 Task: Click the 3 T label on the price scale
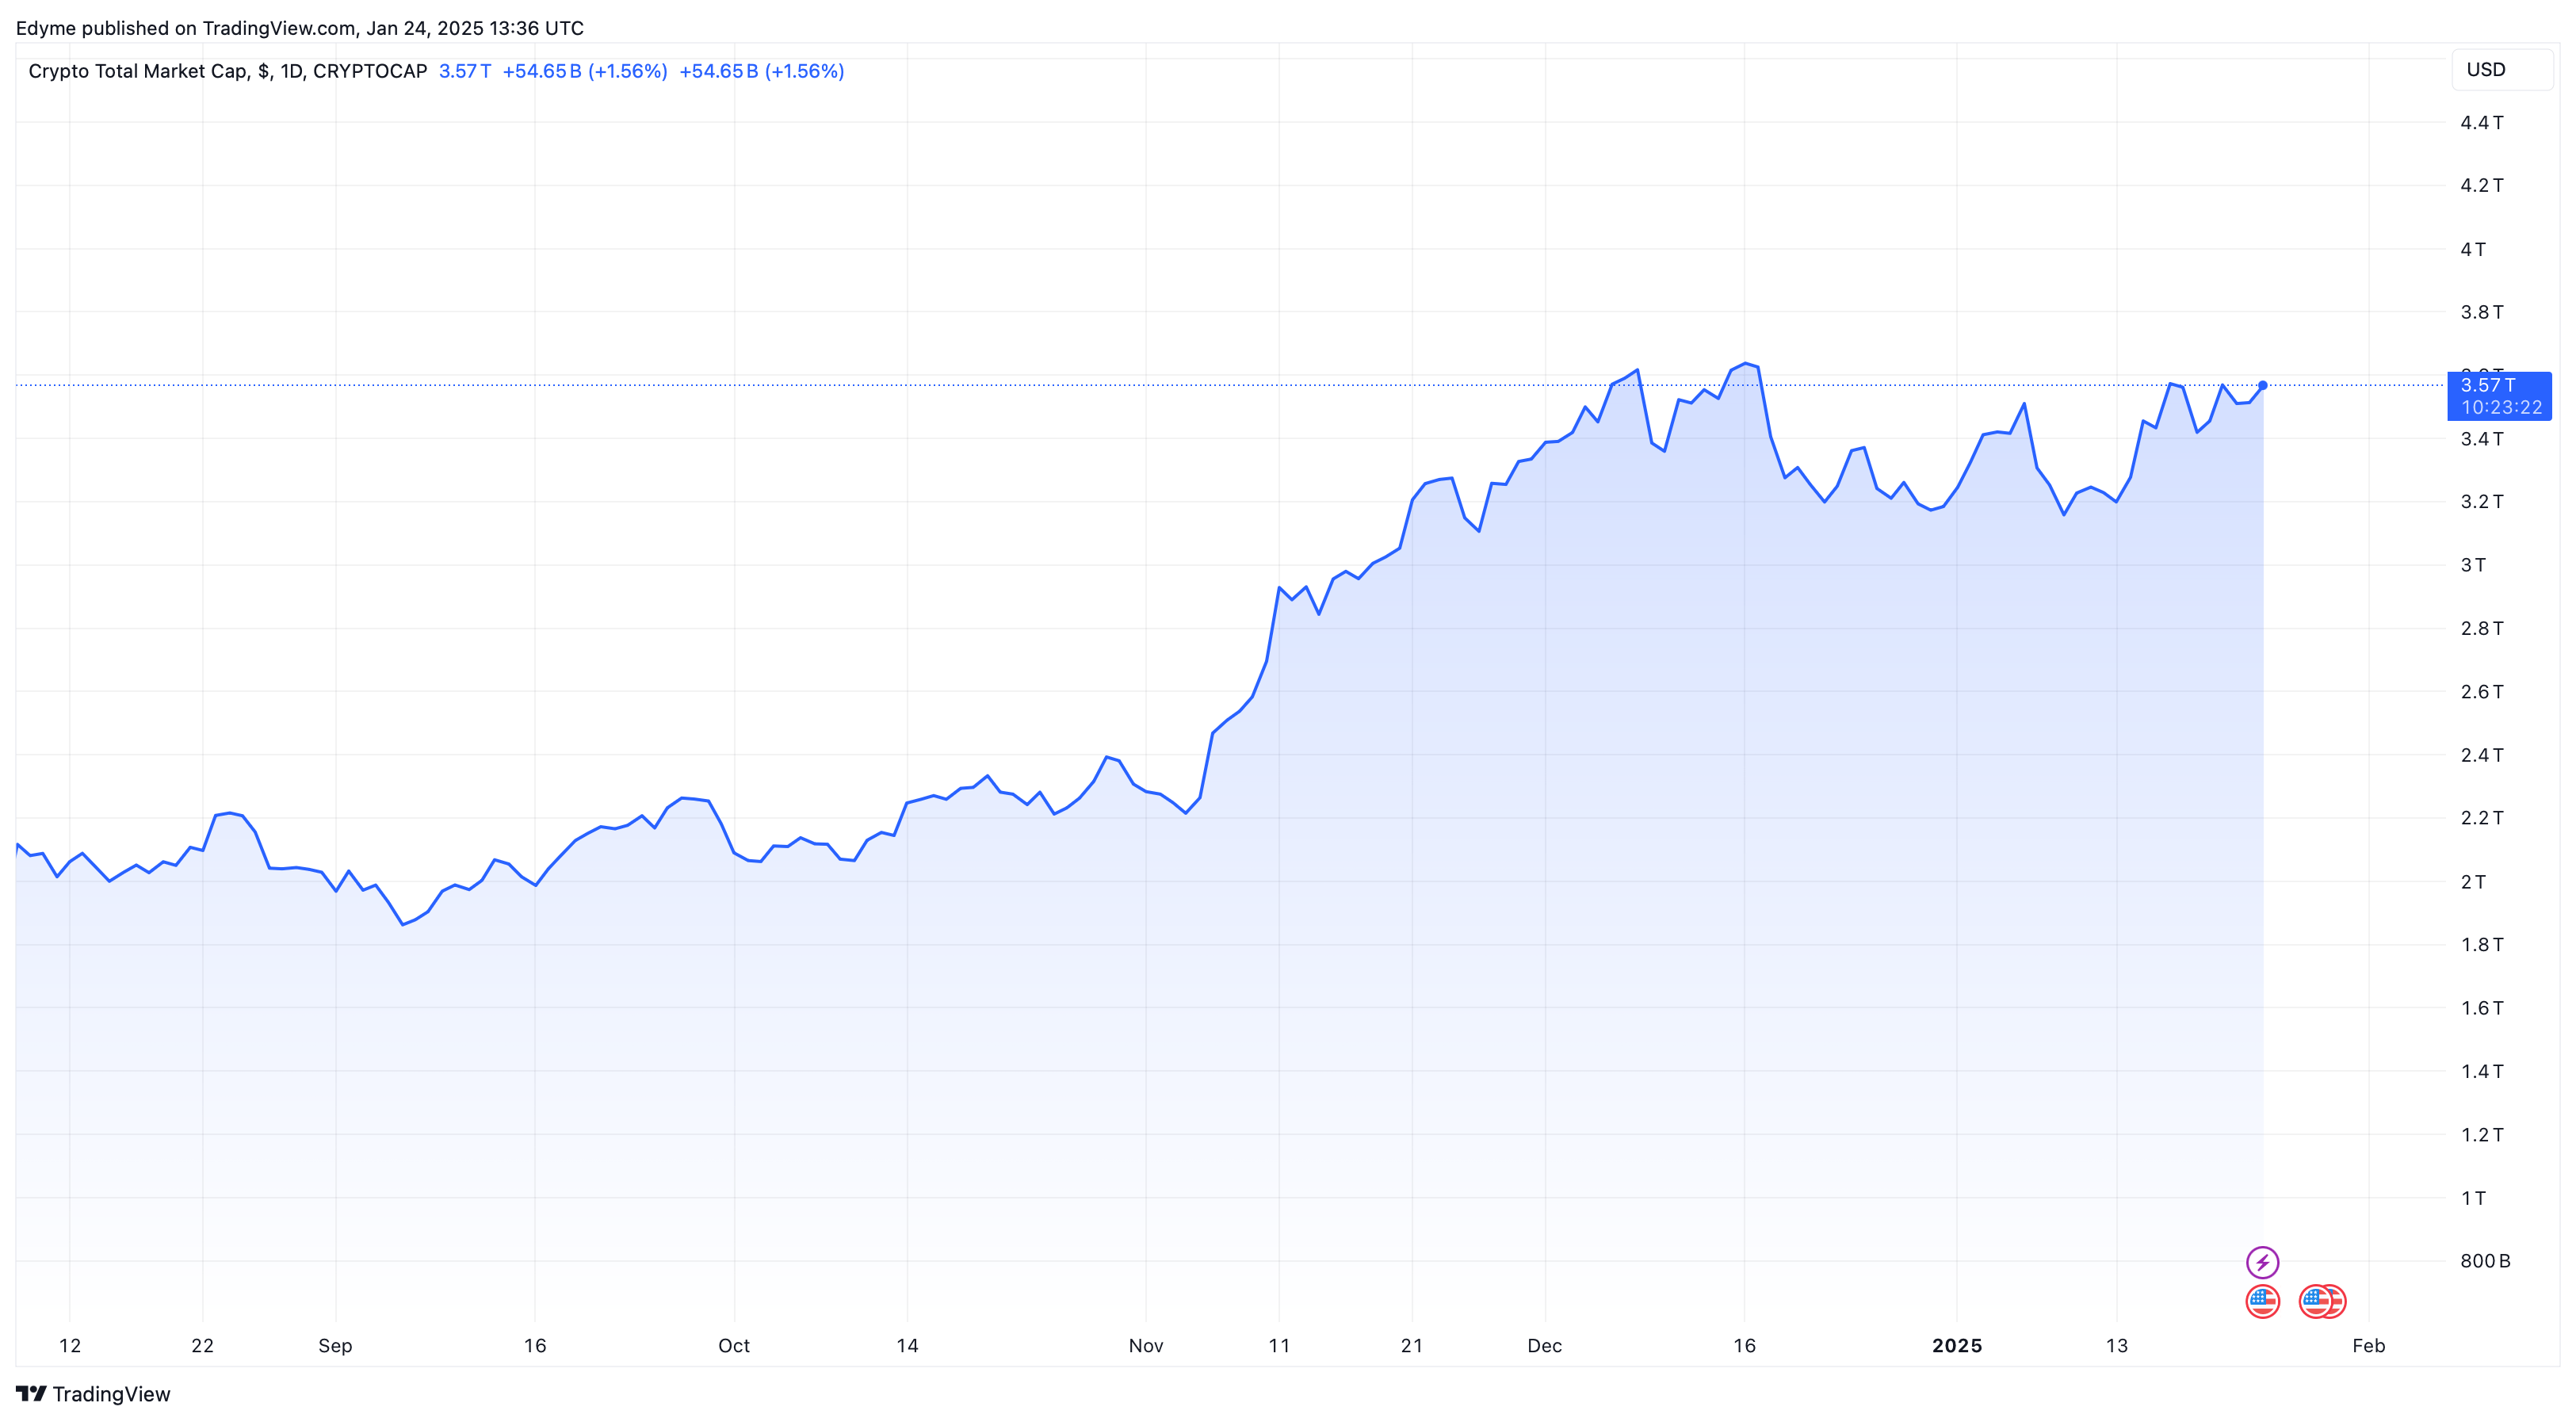tap(2472, 564)
